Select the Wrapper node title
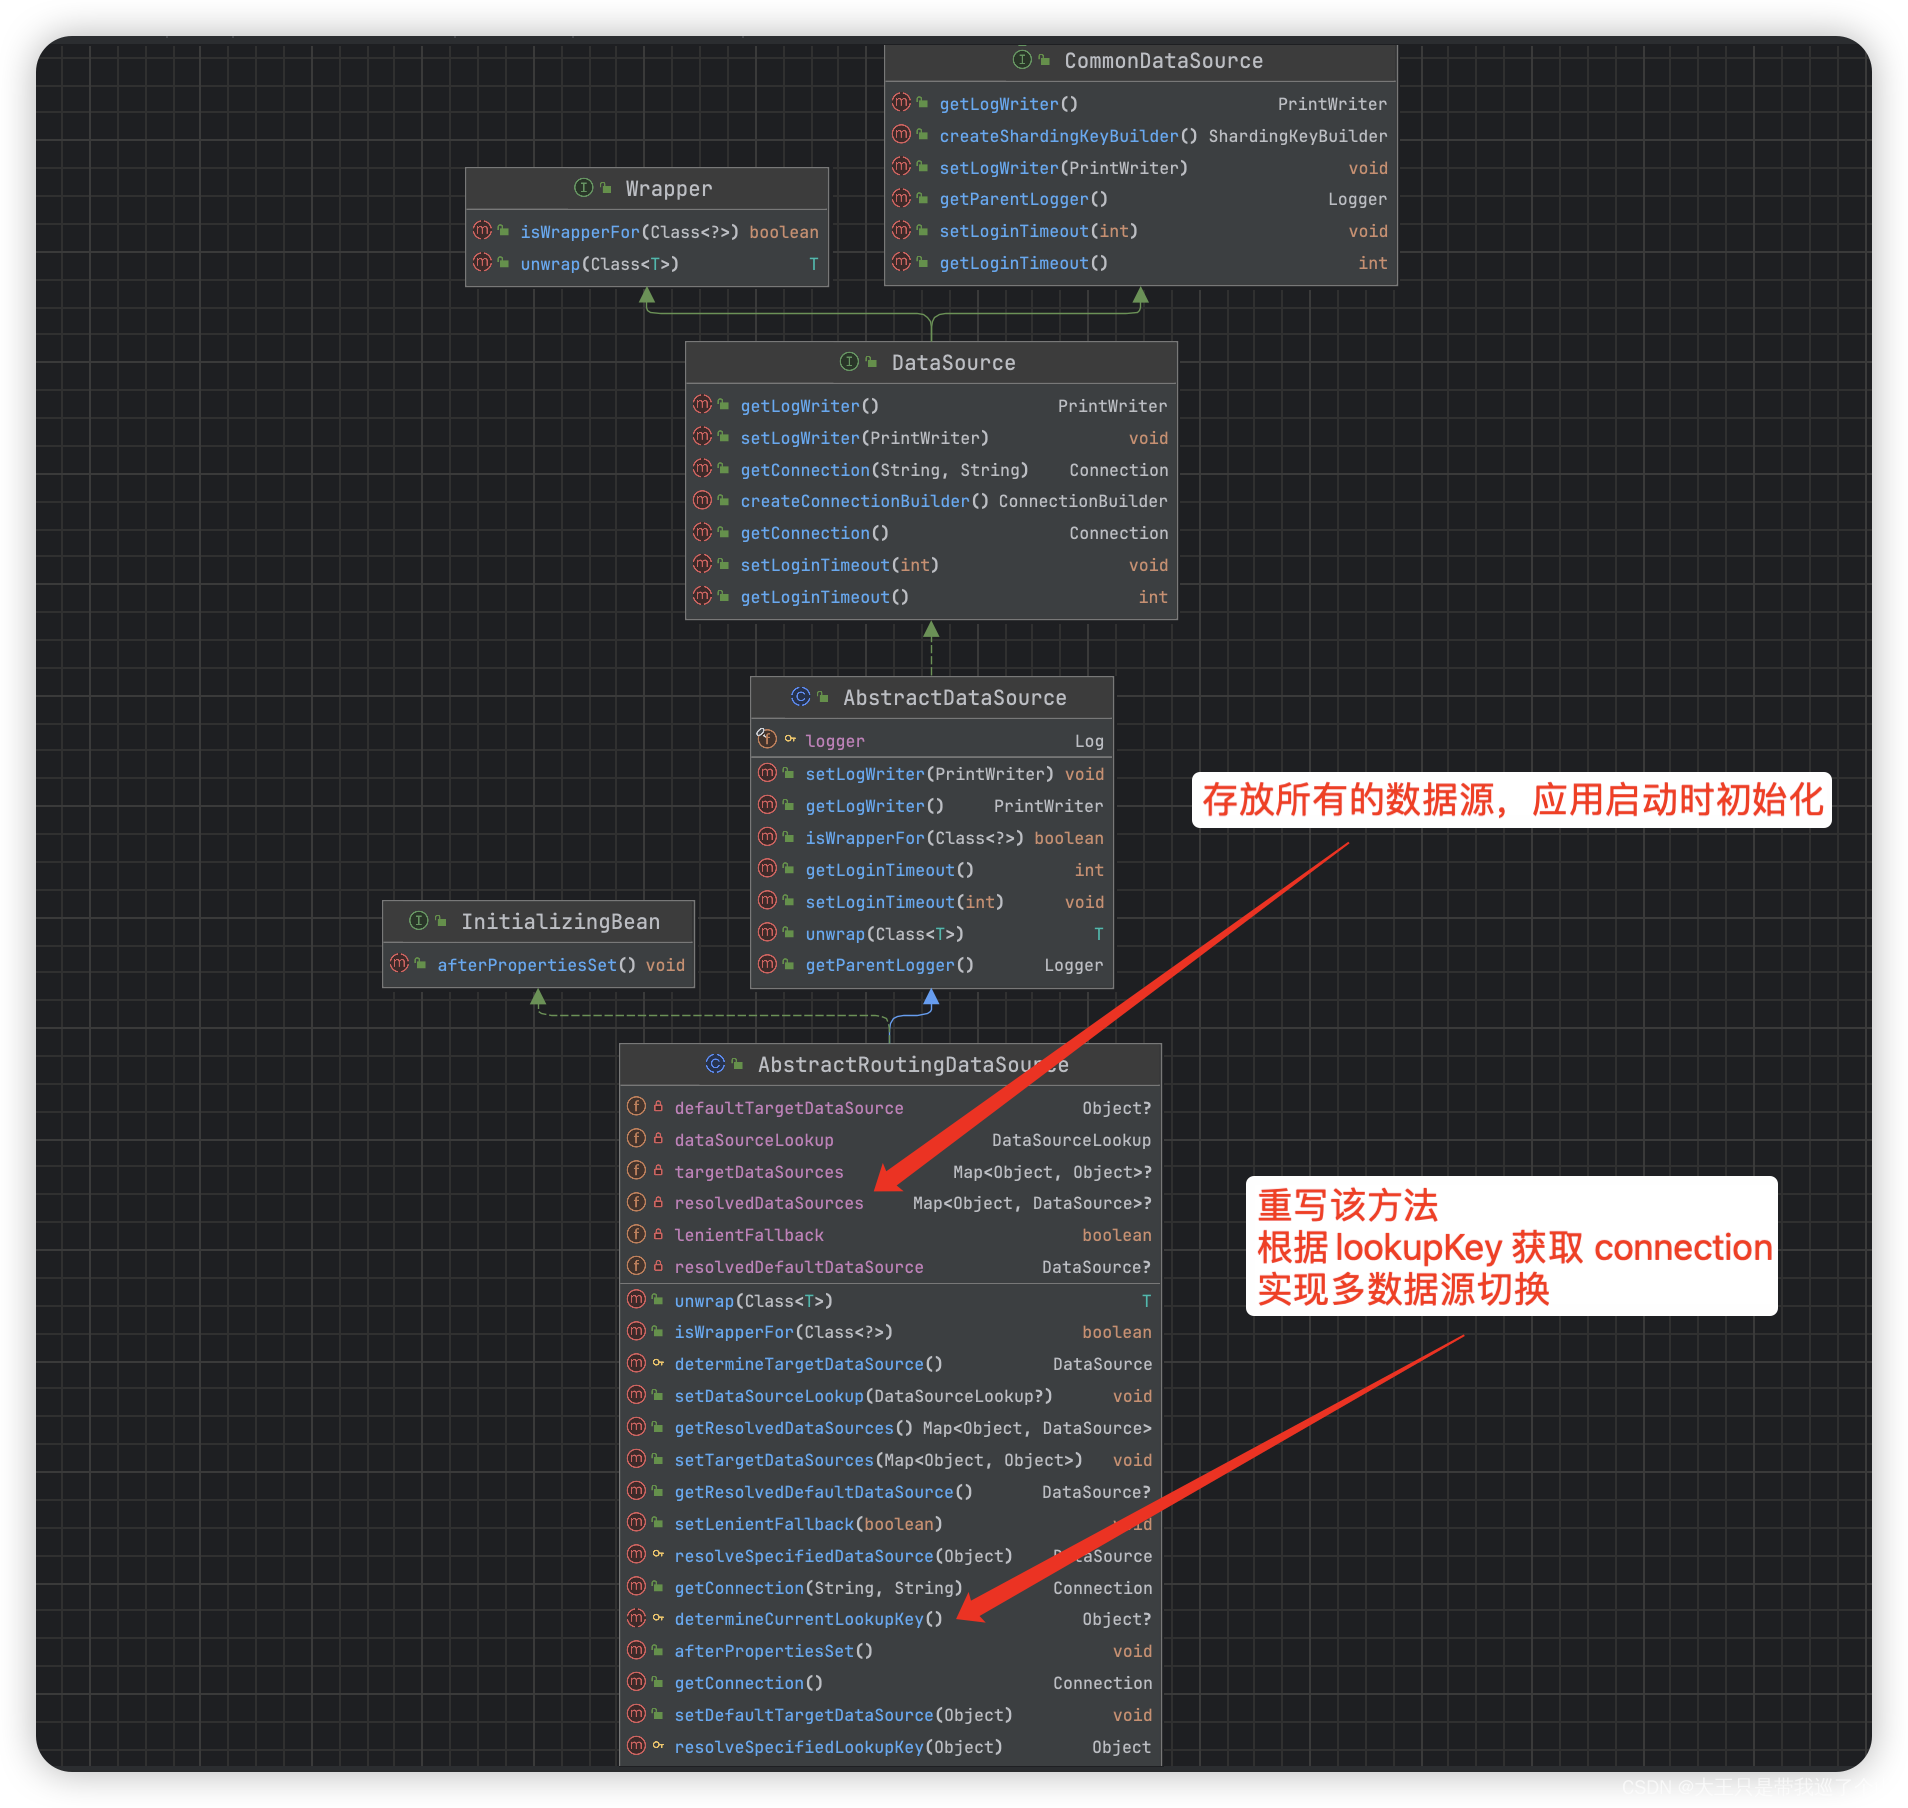Image resolution: width=1908 pixels, height=1808 pixels. (669, 189)
